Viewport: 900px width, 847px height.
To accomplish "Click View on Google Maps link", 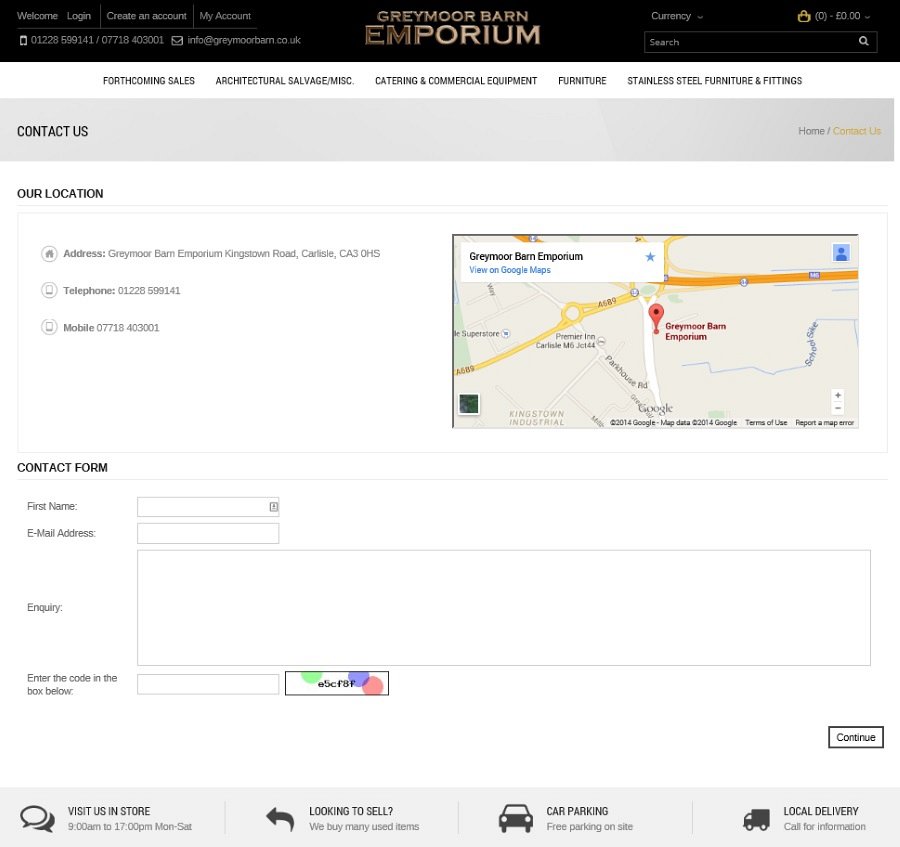I will point(510,270).
